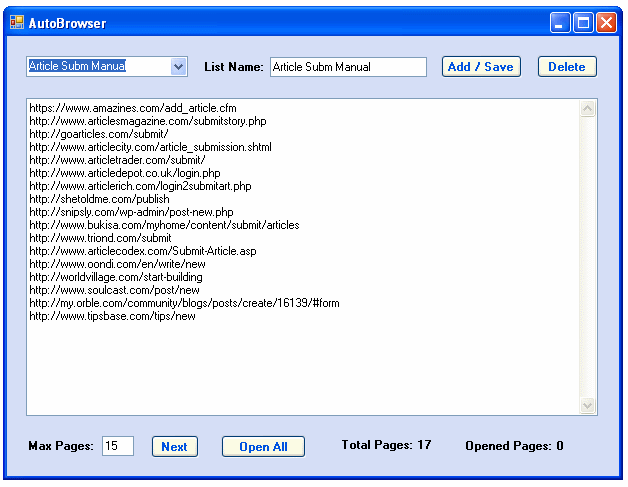Click the snipsly.com/wp-admin/post-new.php line
Viewport: 628px width, 487px height.
[x=131, y=212]
